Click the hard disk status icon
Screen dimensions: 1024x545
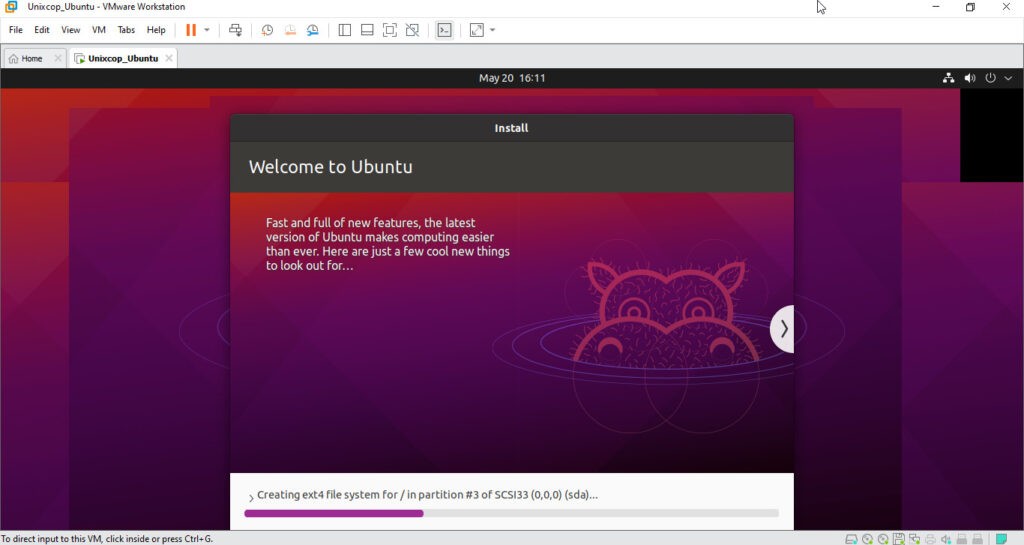[x=851, y=539]
